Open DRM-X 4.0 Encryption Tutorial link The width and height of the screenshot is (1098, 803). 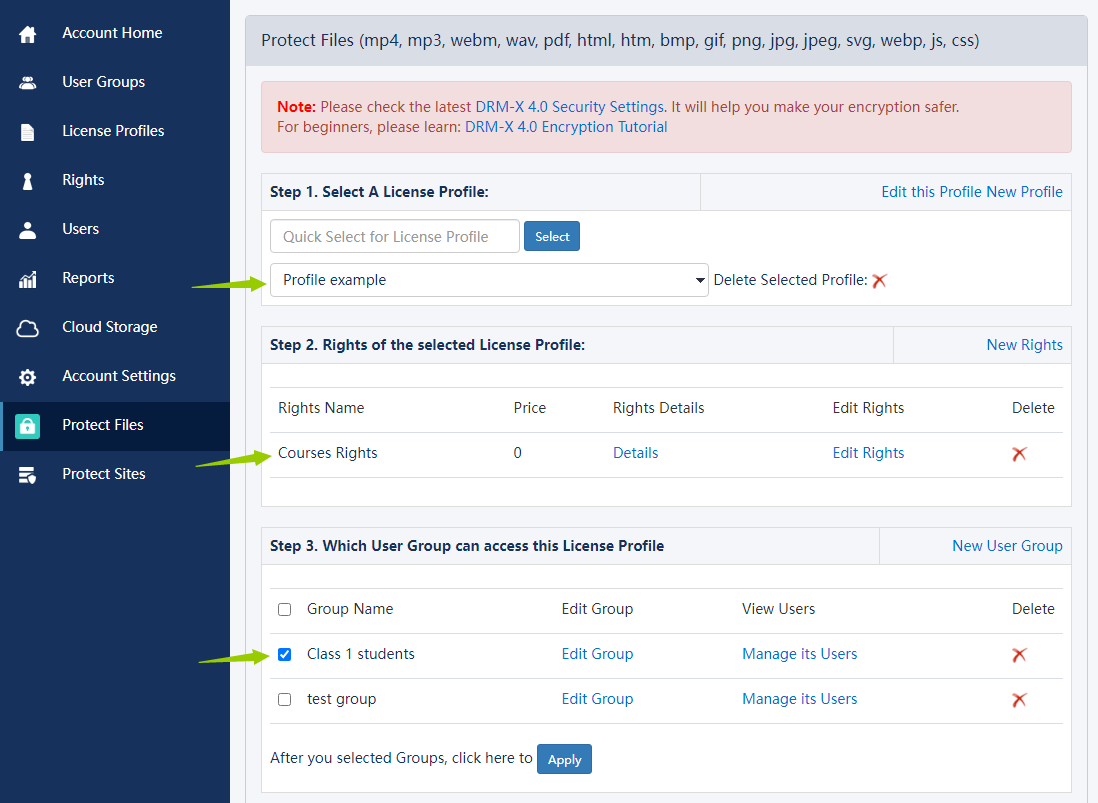pyautogui.click(x=566, y=127)
